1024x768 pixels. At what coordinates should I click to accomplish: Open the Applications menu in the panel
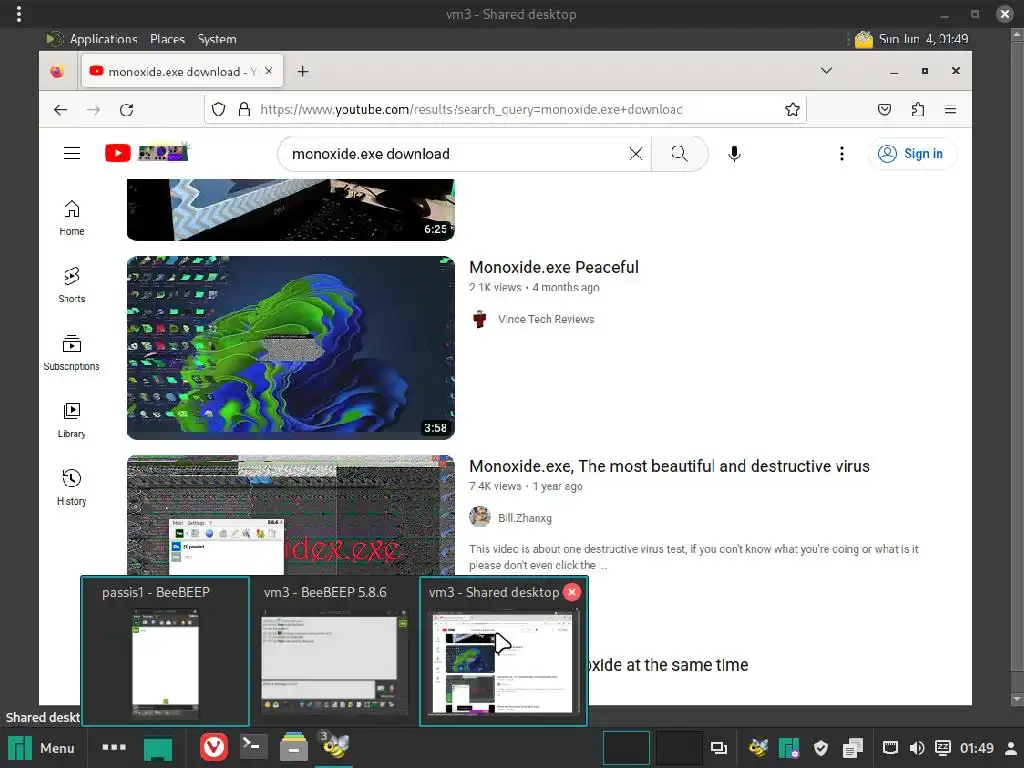coord(103,39)
